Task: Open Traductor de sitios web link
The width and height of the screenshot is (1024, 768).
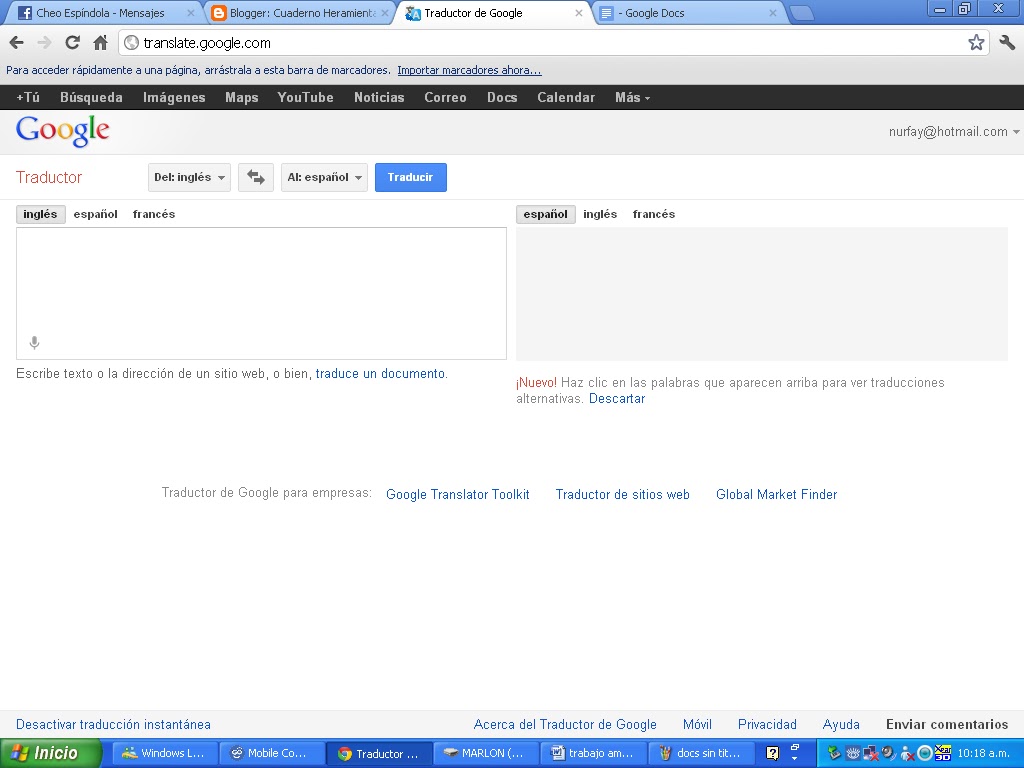Action: (622, 494)
